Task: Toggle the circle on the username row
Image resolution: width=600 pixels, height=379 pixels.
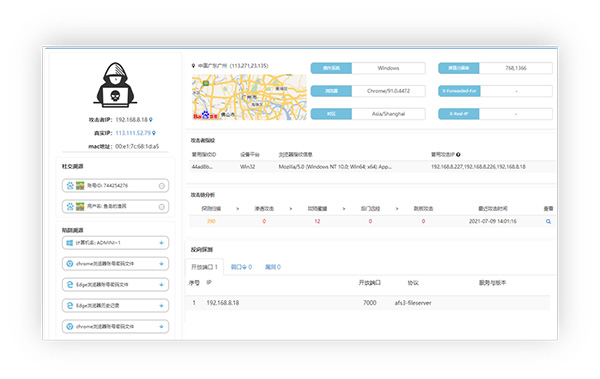Action: (x=161, y=207)
